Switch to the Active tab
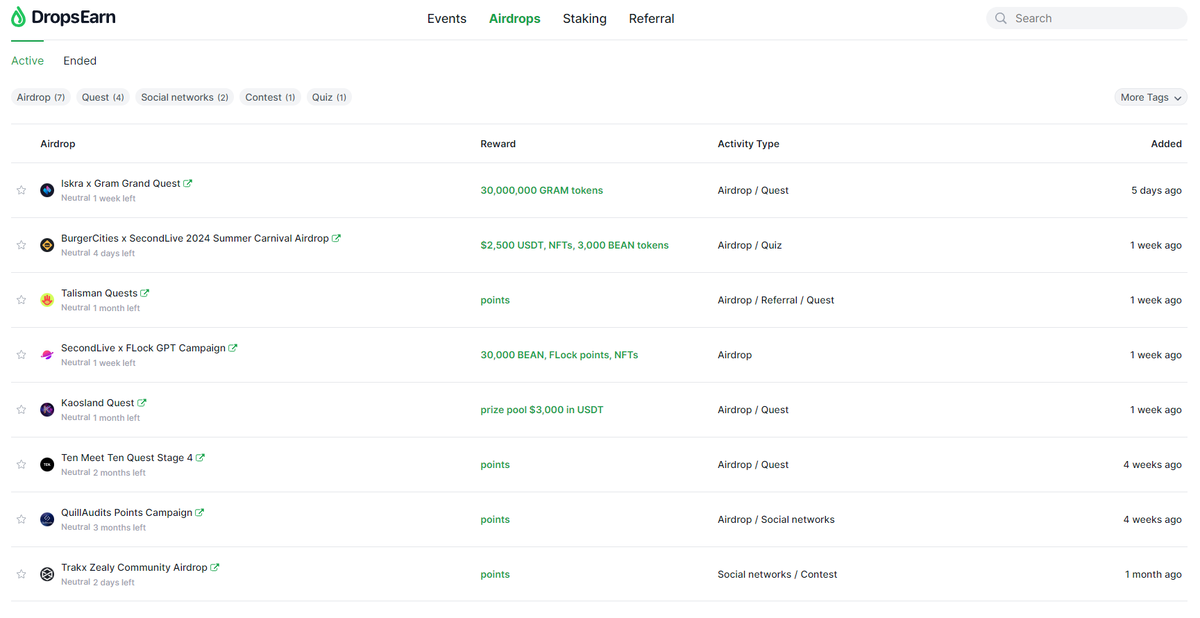1200x618 pixels. point(28,61)
